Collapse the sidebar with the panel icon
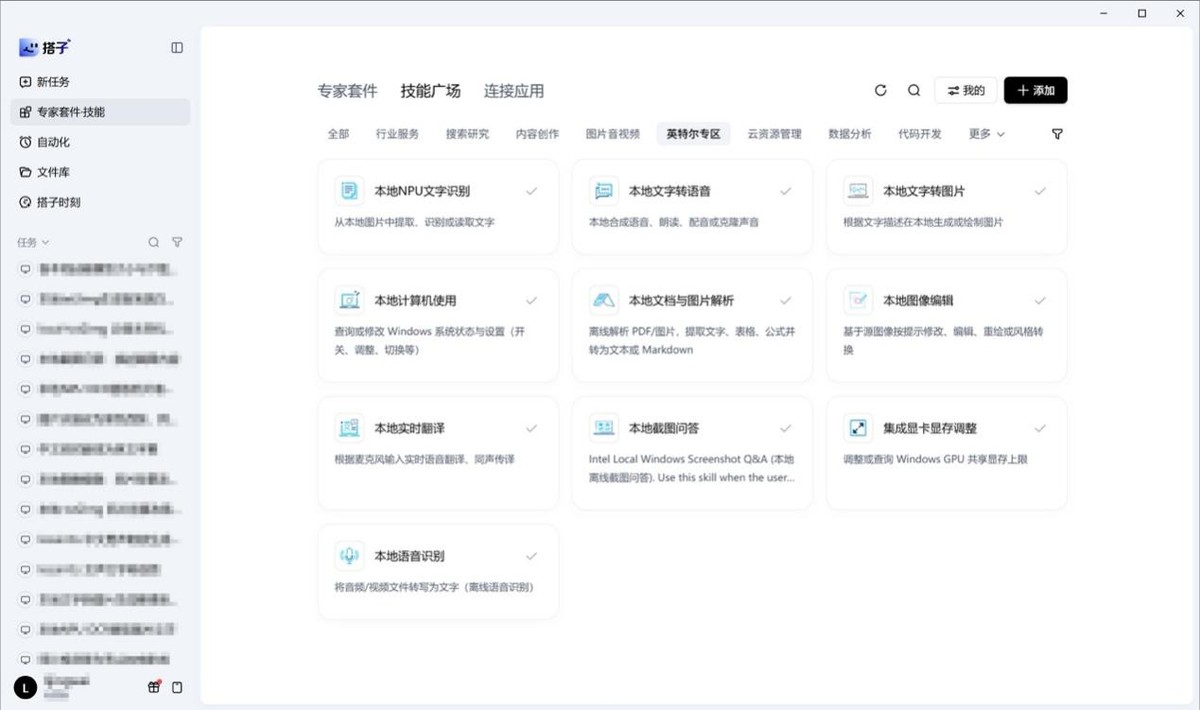This screenshot has width=1200, height=710. (x=177, y=47)
